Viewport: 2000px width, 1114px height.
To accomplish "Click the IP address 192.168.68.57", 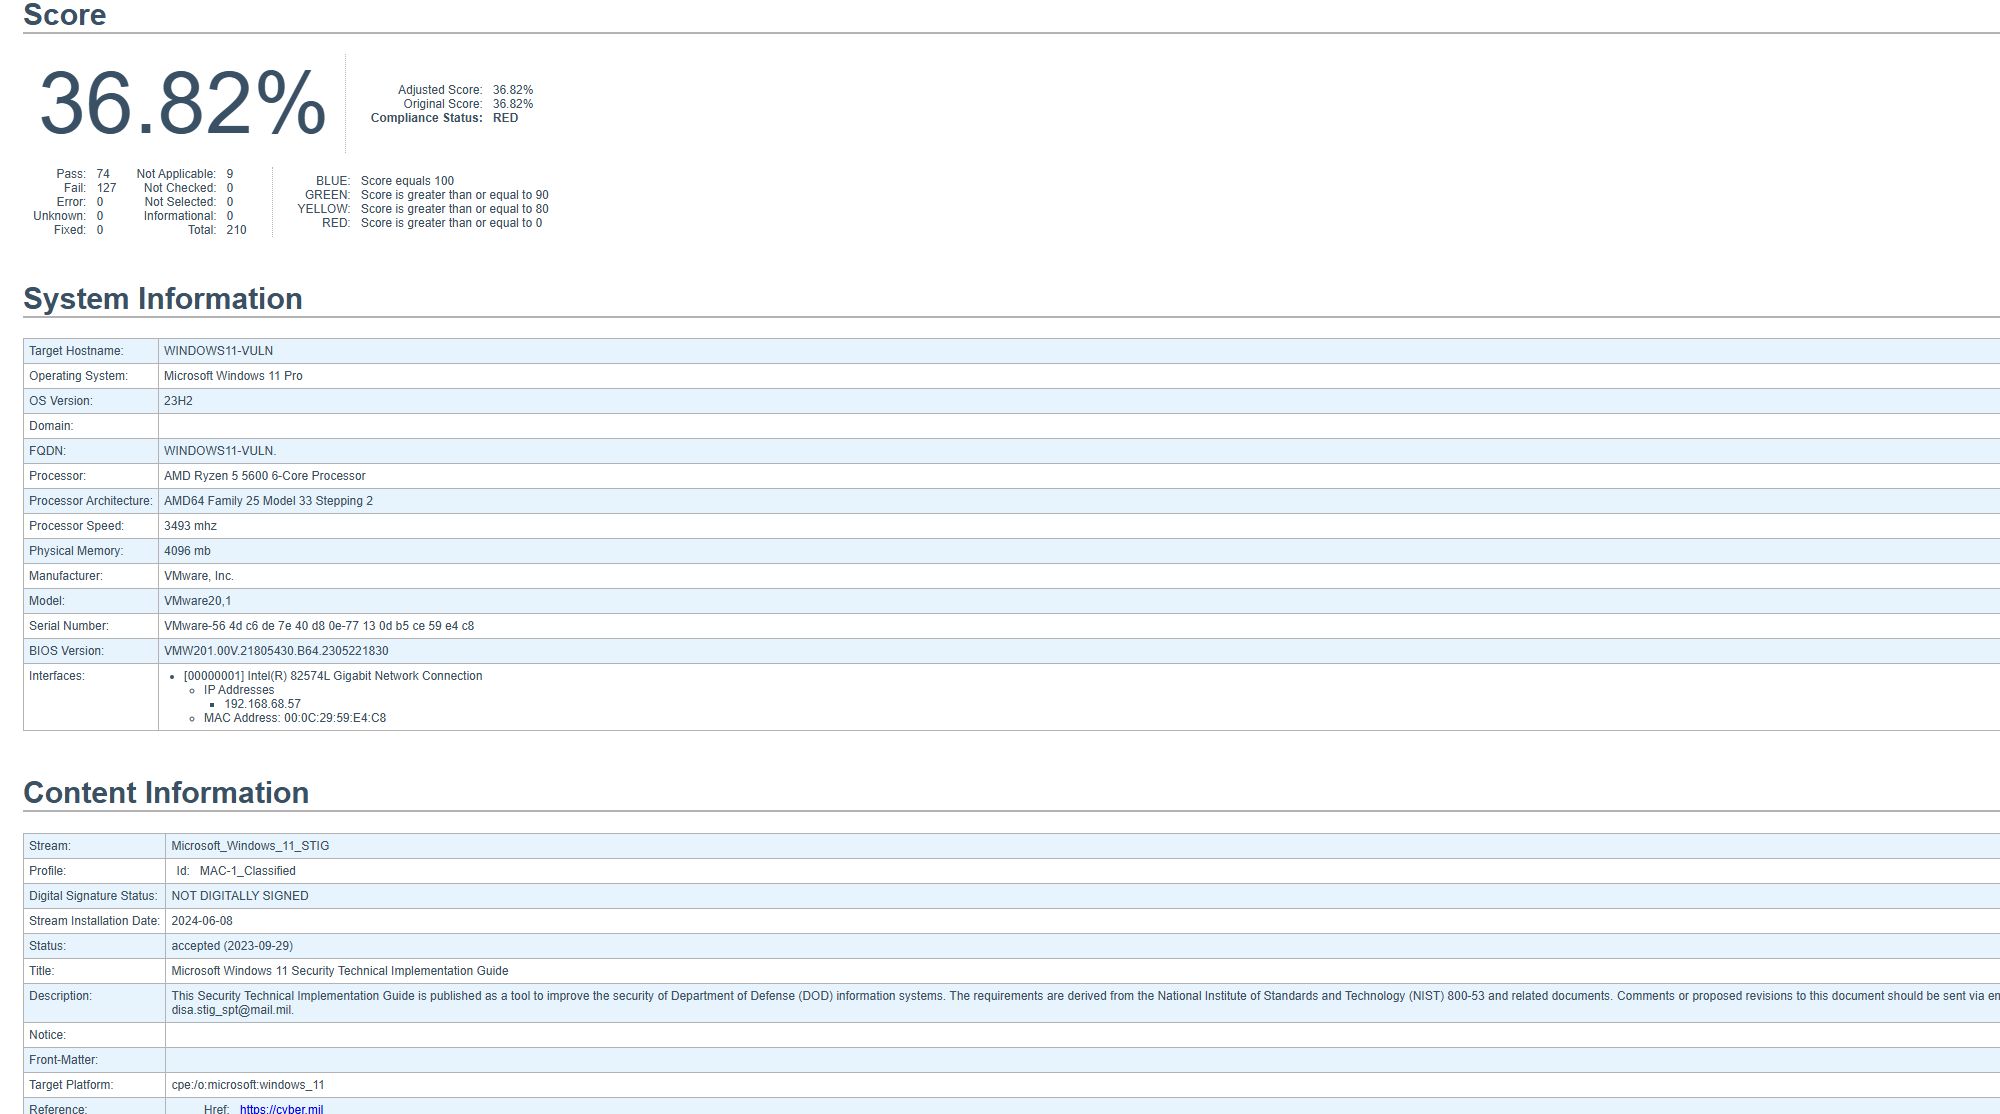I will point(262,704).
